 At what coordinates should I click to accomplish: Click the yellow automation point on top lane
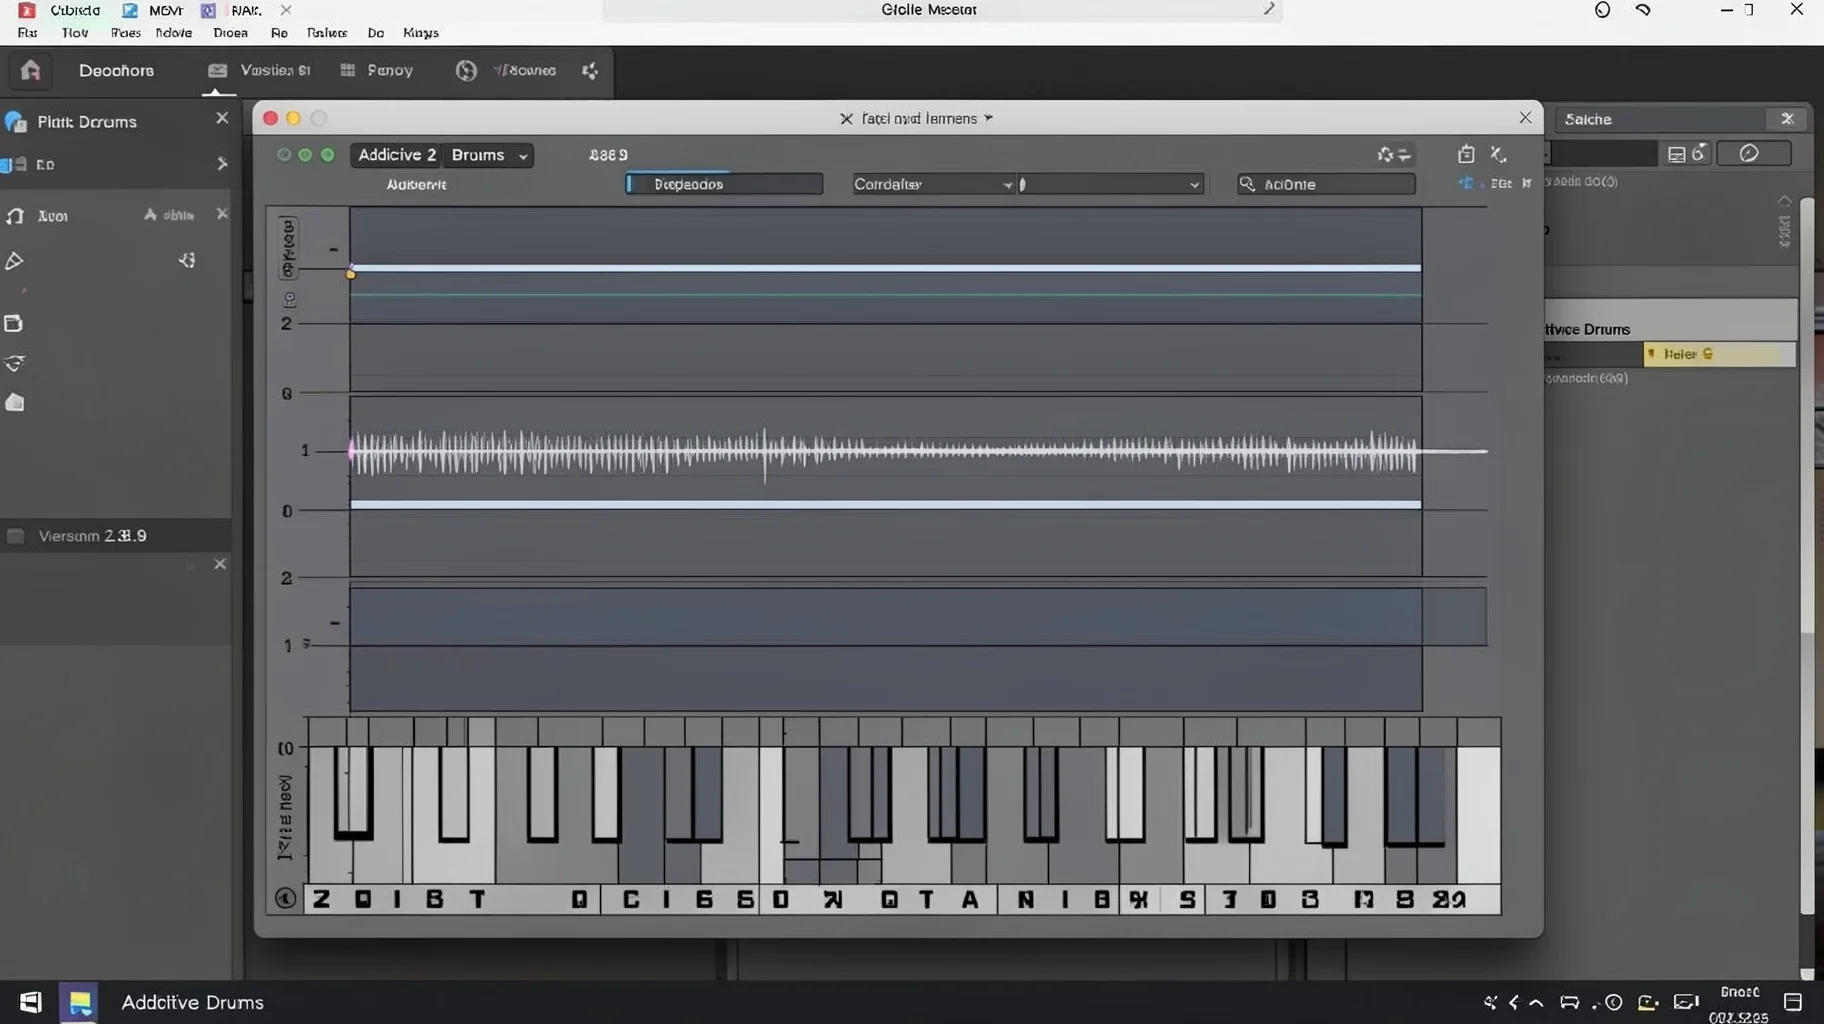point(351,273)
